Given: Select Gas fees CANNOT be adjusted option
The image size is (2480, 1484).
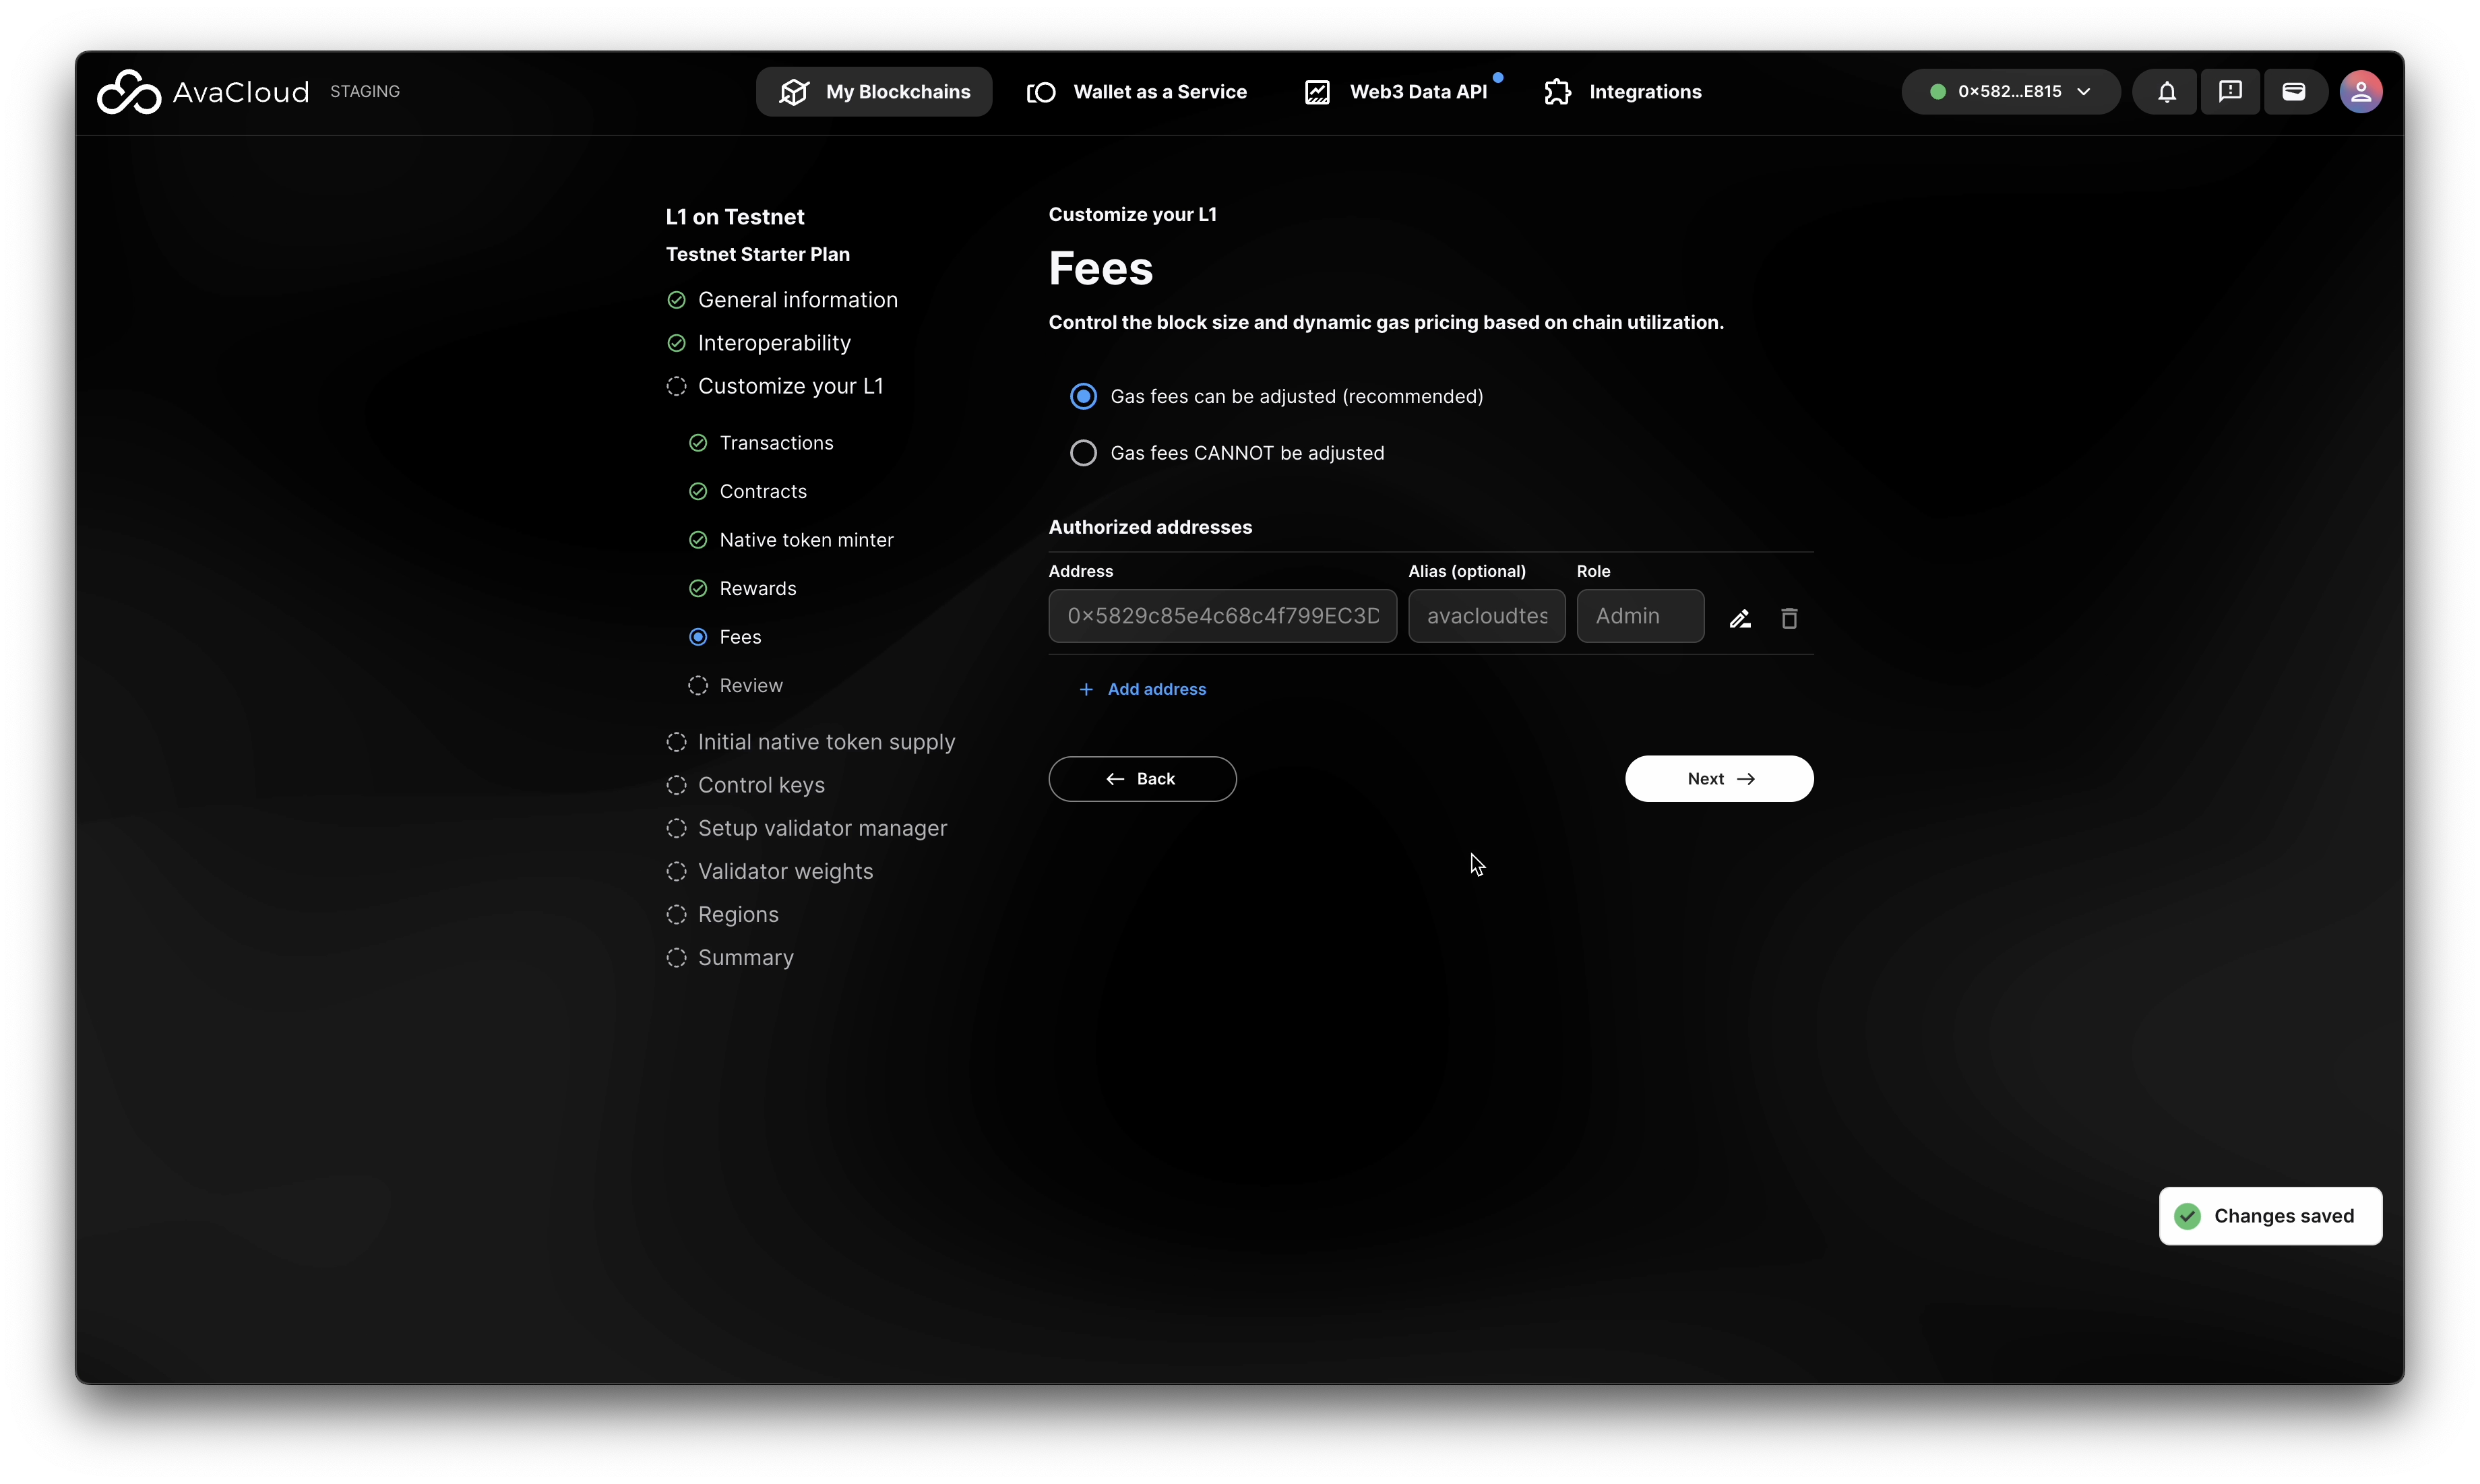Looking at the screenshot, I should pyautogui.click(x=1083, y=453).
